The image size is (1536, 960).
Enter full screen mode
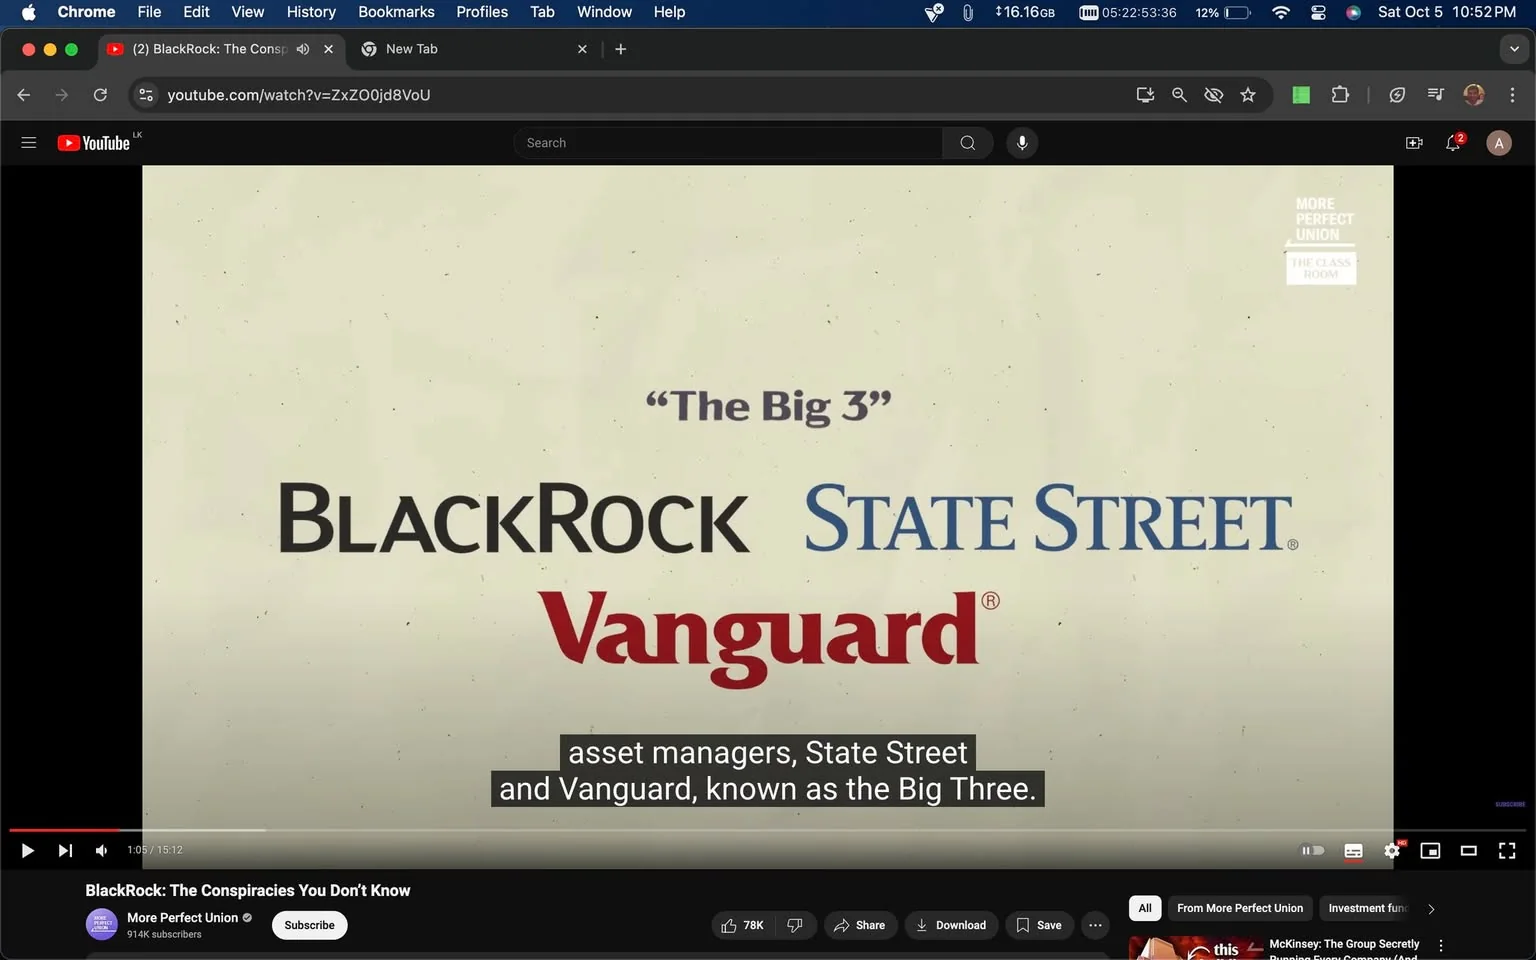point(1507,851)
